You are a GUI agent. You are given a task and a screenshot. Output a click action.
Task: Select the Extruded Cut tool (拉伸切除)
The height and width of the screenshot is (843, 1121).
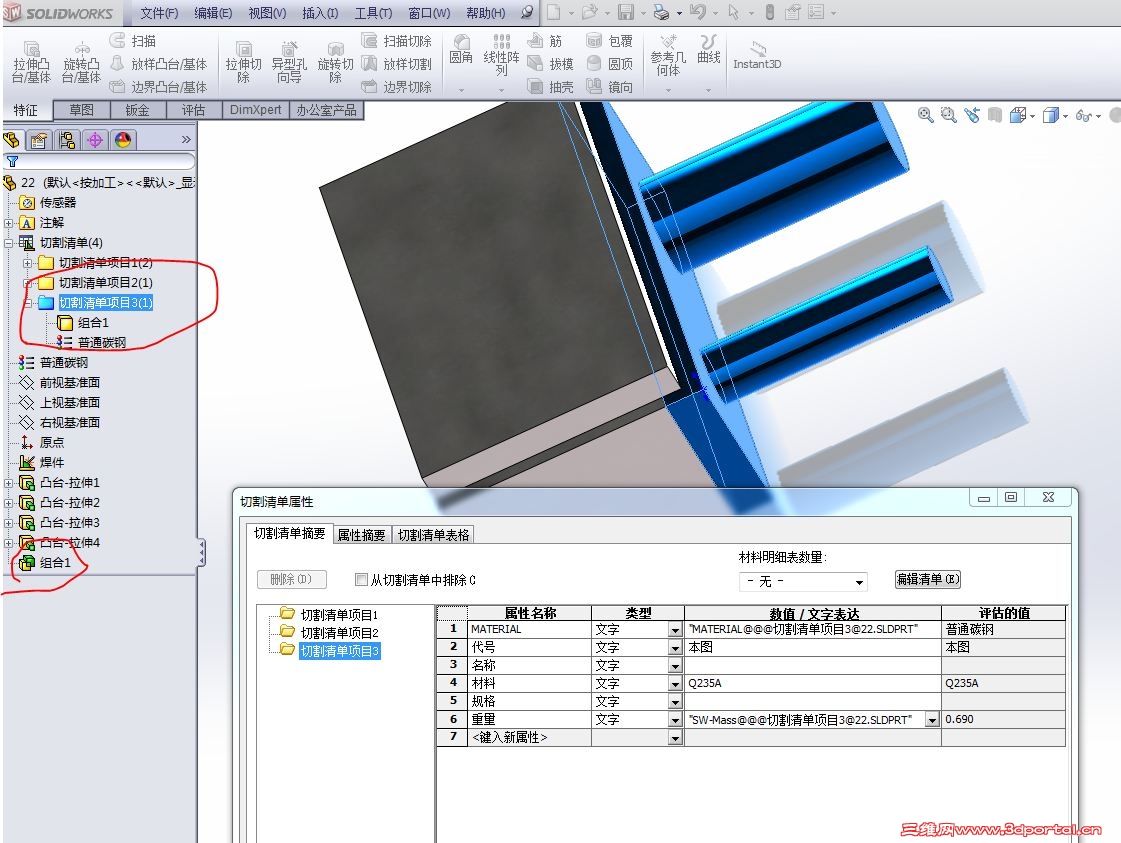(x=244, y=62)
